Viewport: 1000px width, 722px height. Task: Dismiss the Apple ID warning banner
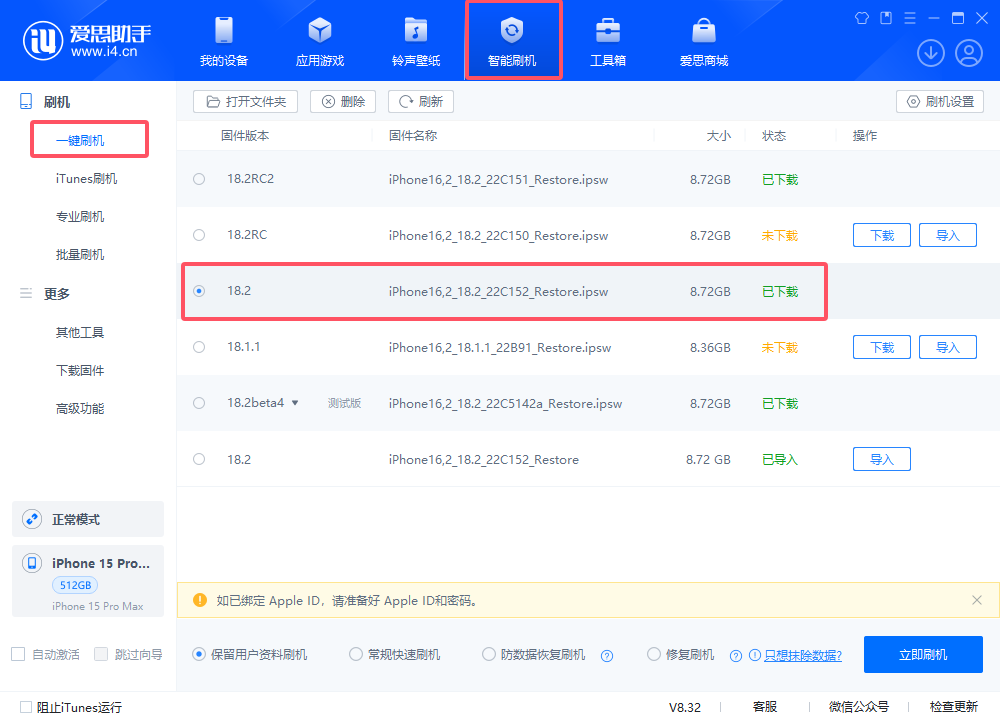tap(976, 600)
